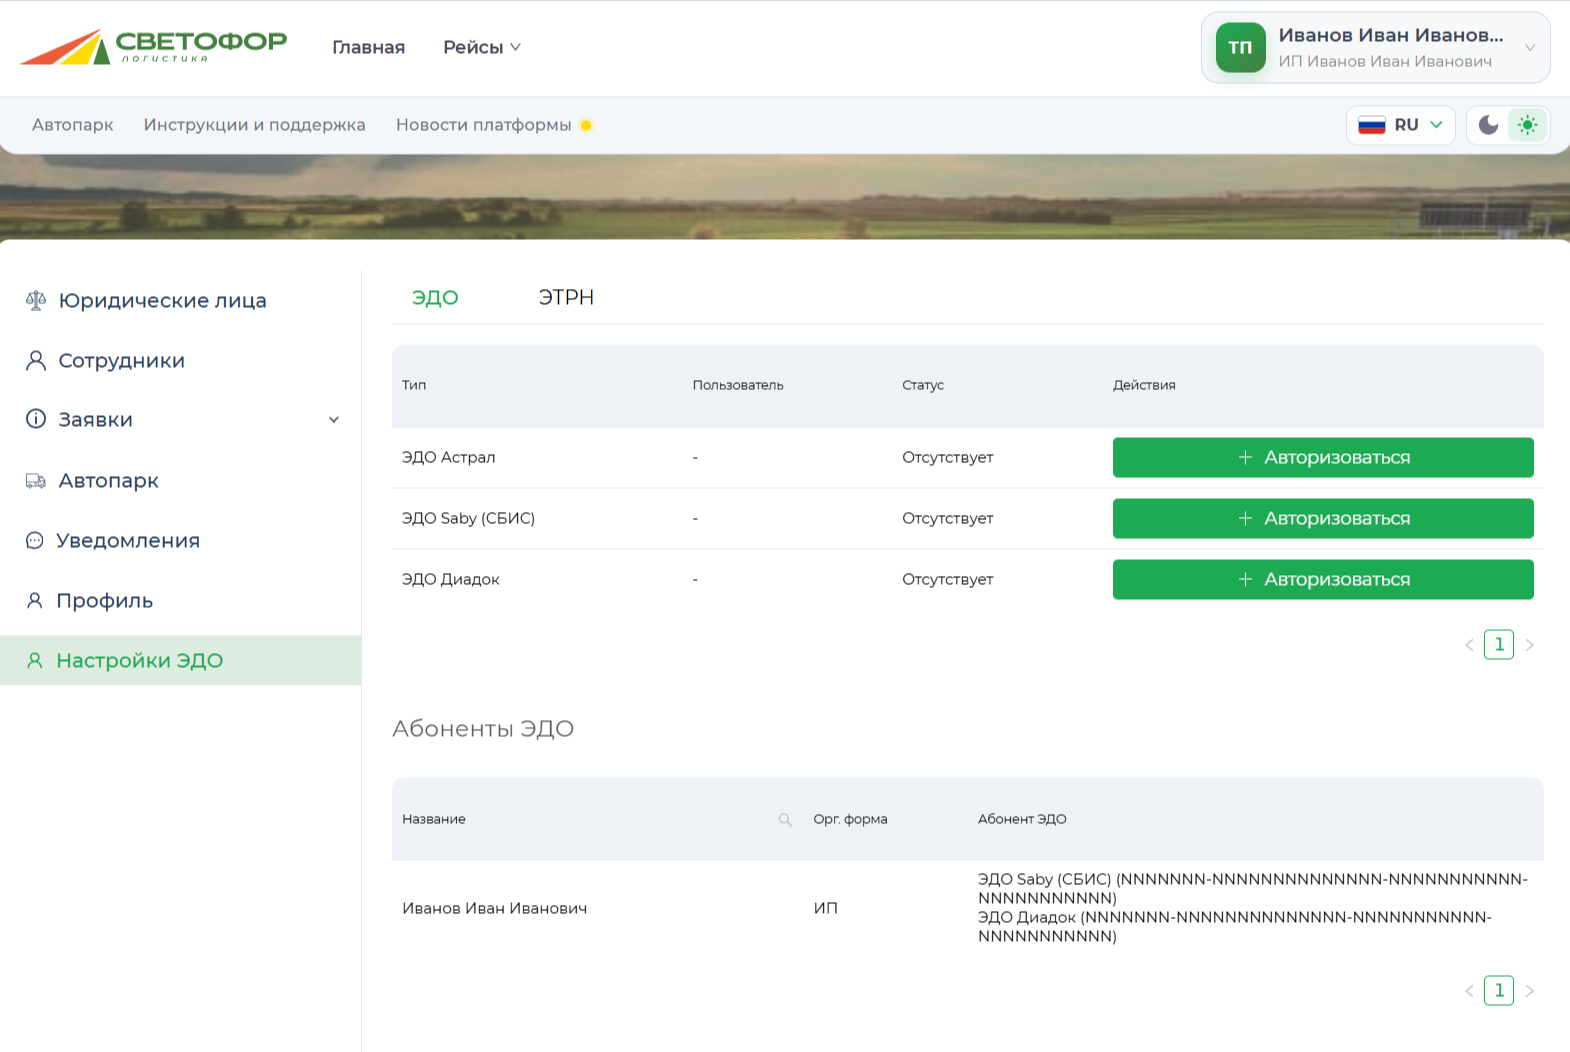
Task: Open the Рейсы dropdown menu
Action: click(x=482, y=47)
